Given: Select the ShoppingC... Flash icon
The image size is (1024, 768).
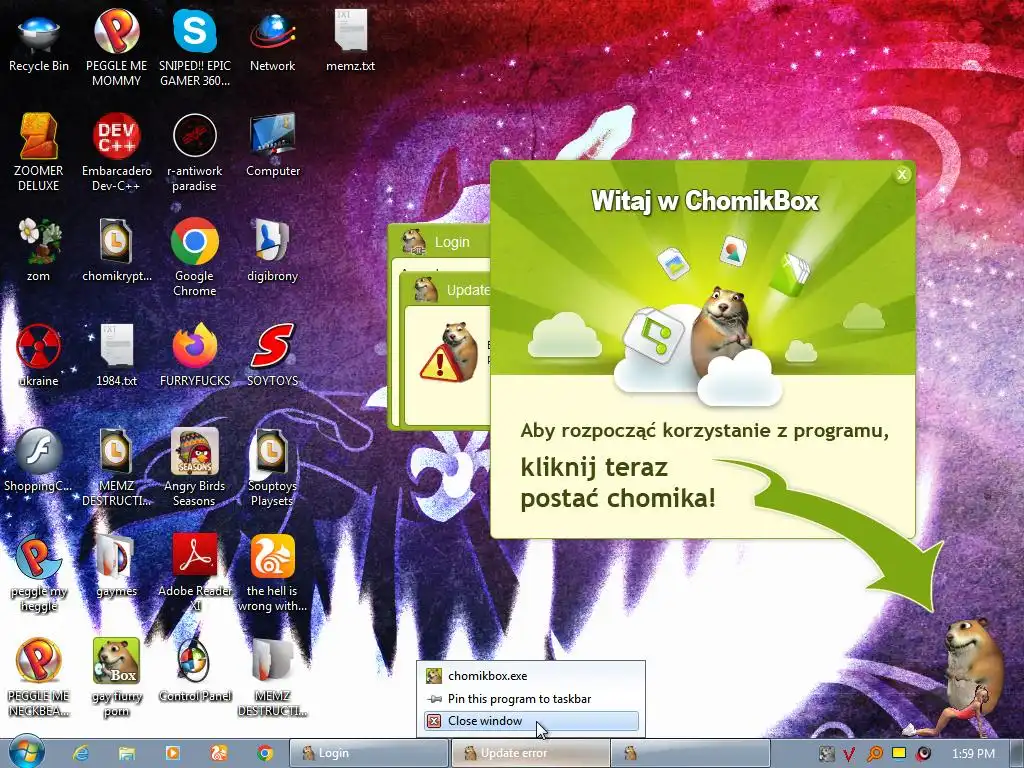Looking at the screenshot, I should 39,461.
